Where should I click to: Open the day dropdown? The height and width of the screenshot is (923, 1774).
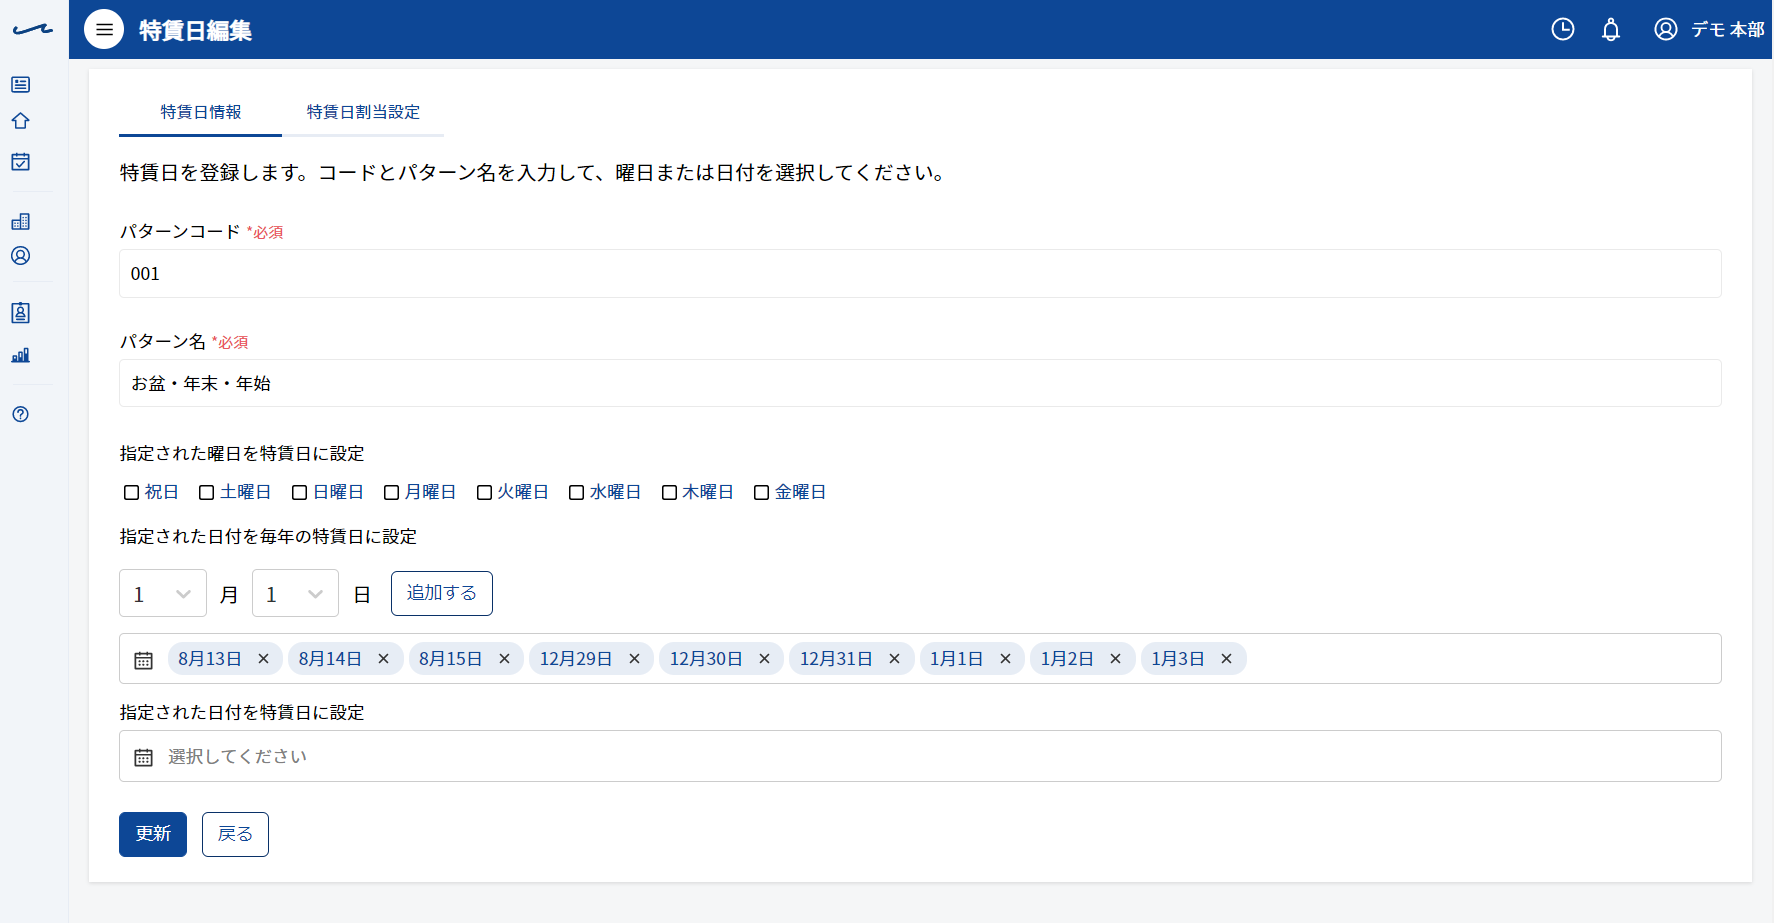295,594
